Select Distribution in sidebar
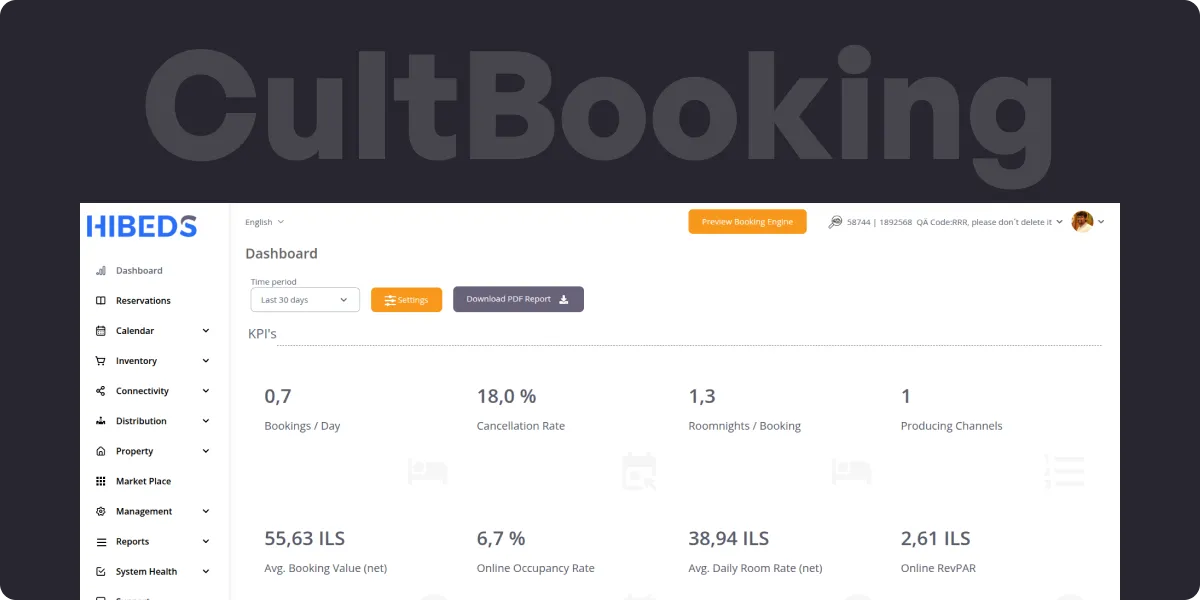This screenshot has width=1200, height=600. 141,421
